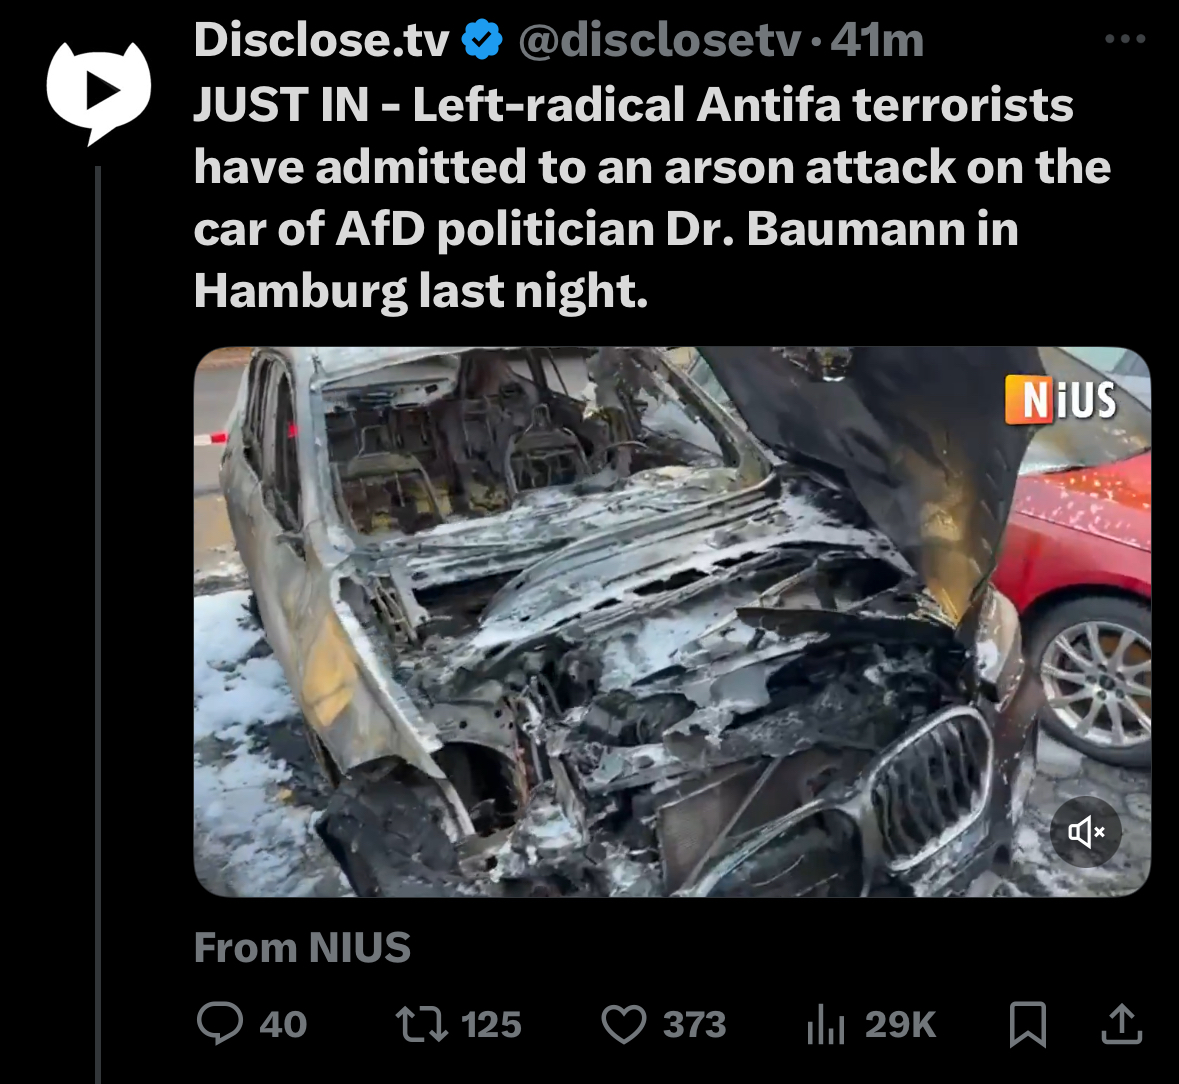Open the tweet text about Dr. Baumann
The width and height of the screenshot is (1179, 1084).
click(x=652, y=197)
